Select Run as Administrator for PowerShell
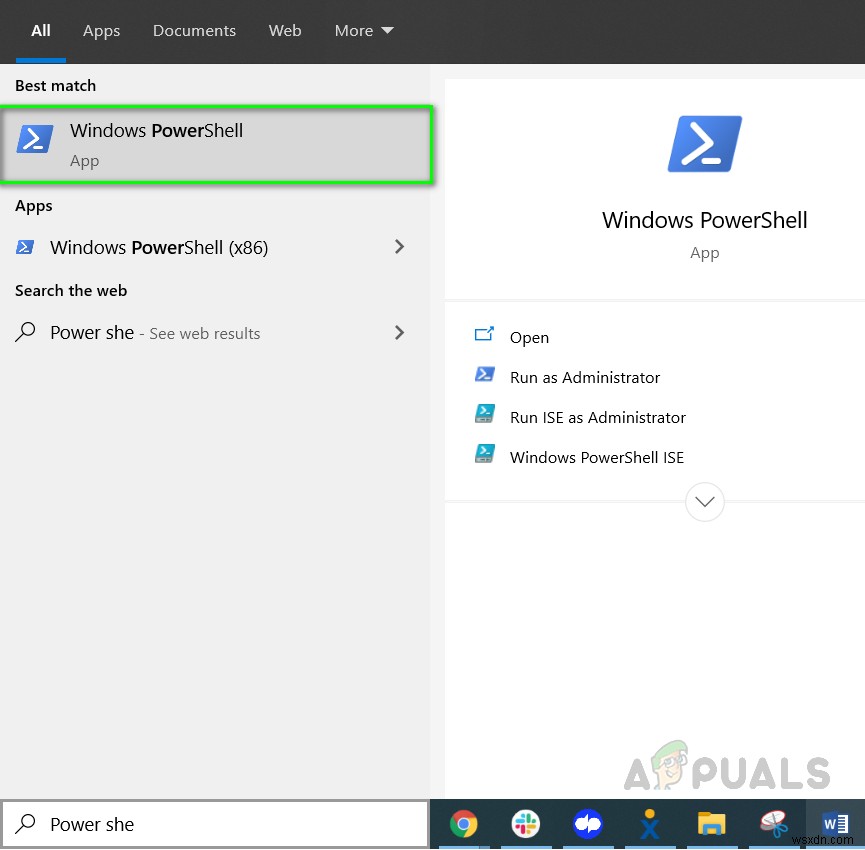 pyautogui.click(x=585, y=377)
